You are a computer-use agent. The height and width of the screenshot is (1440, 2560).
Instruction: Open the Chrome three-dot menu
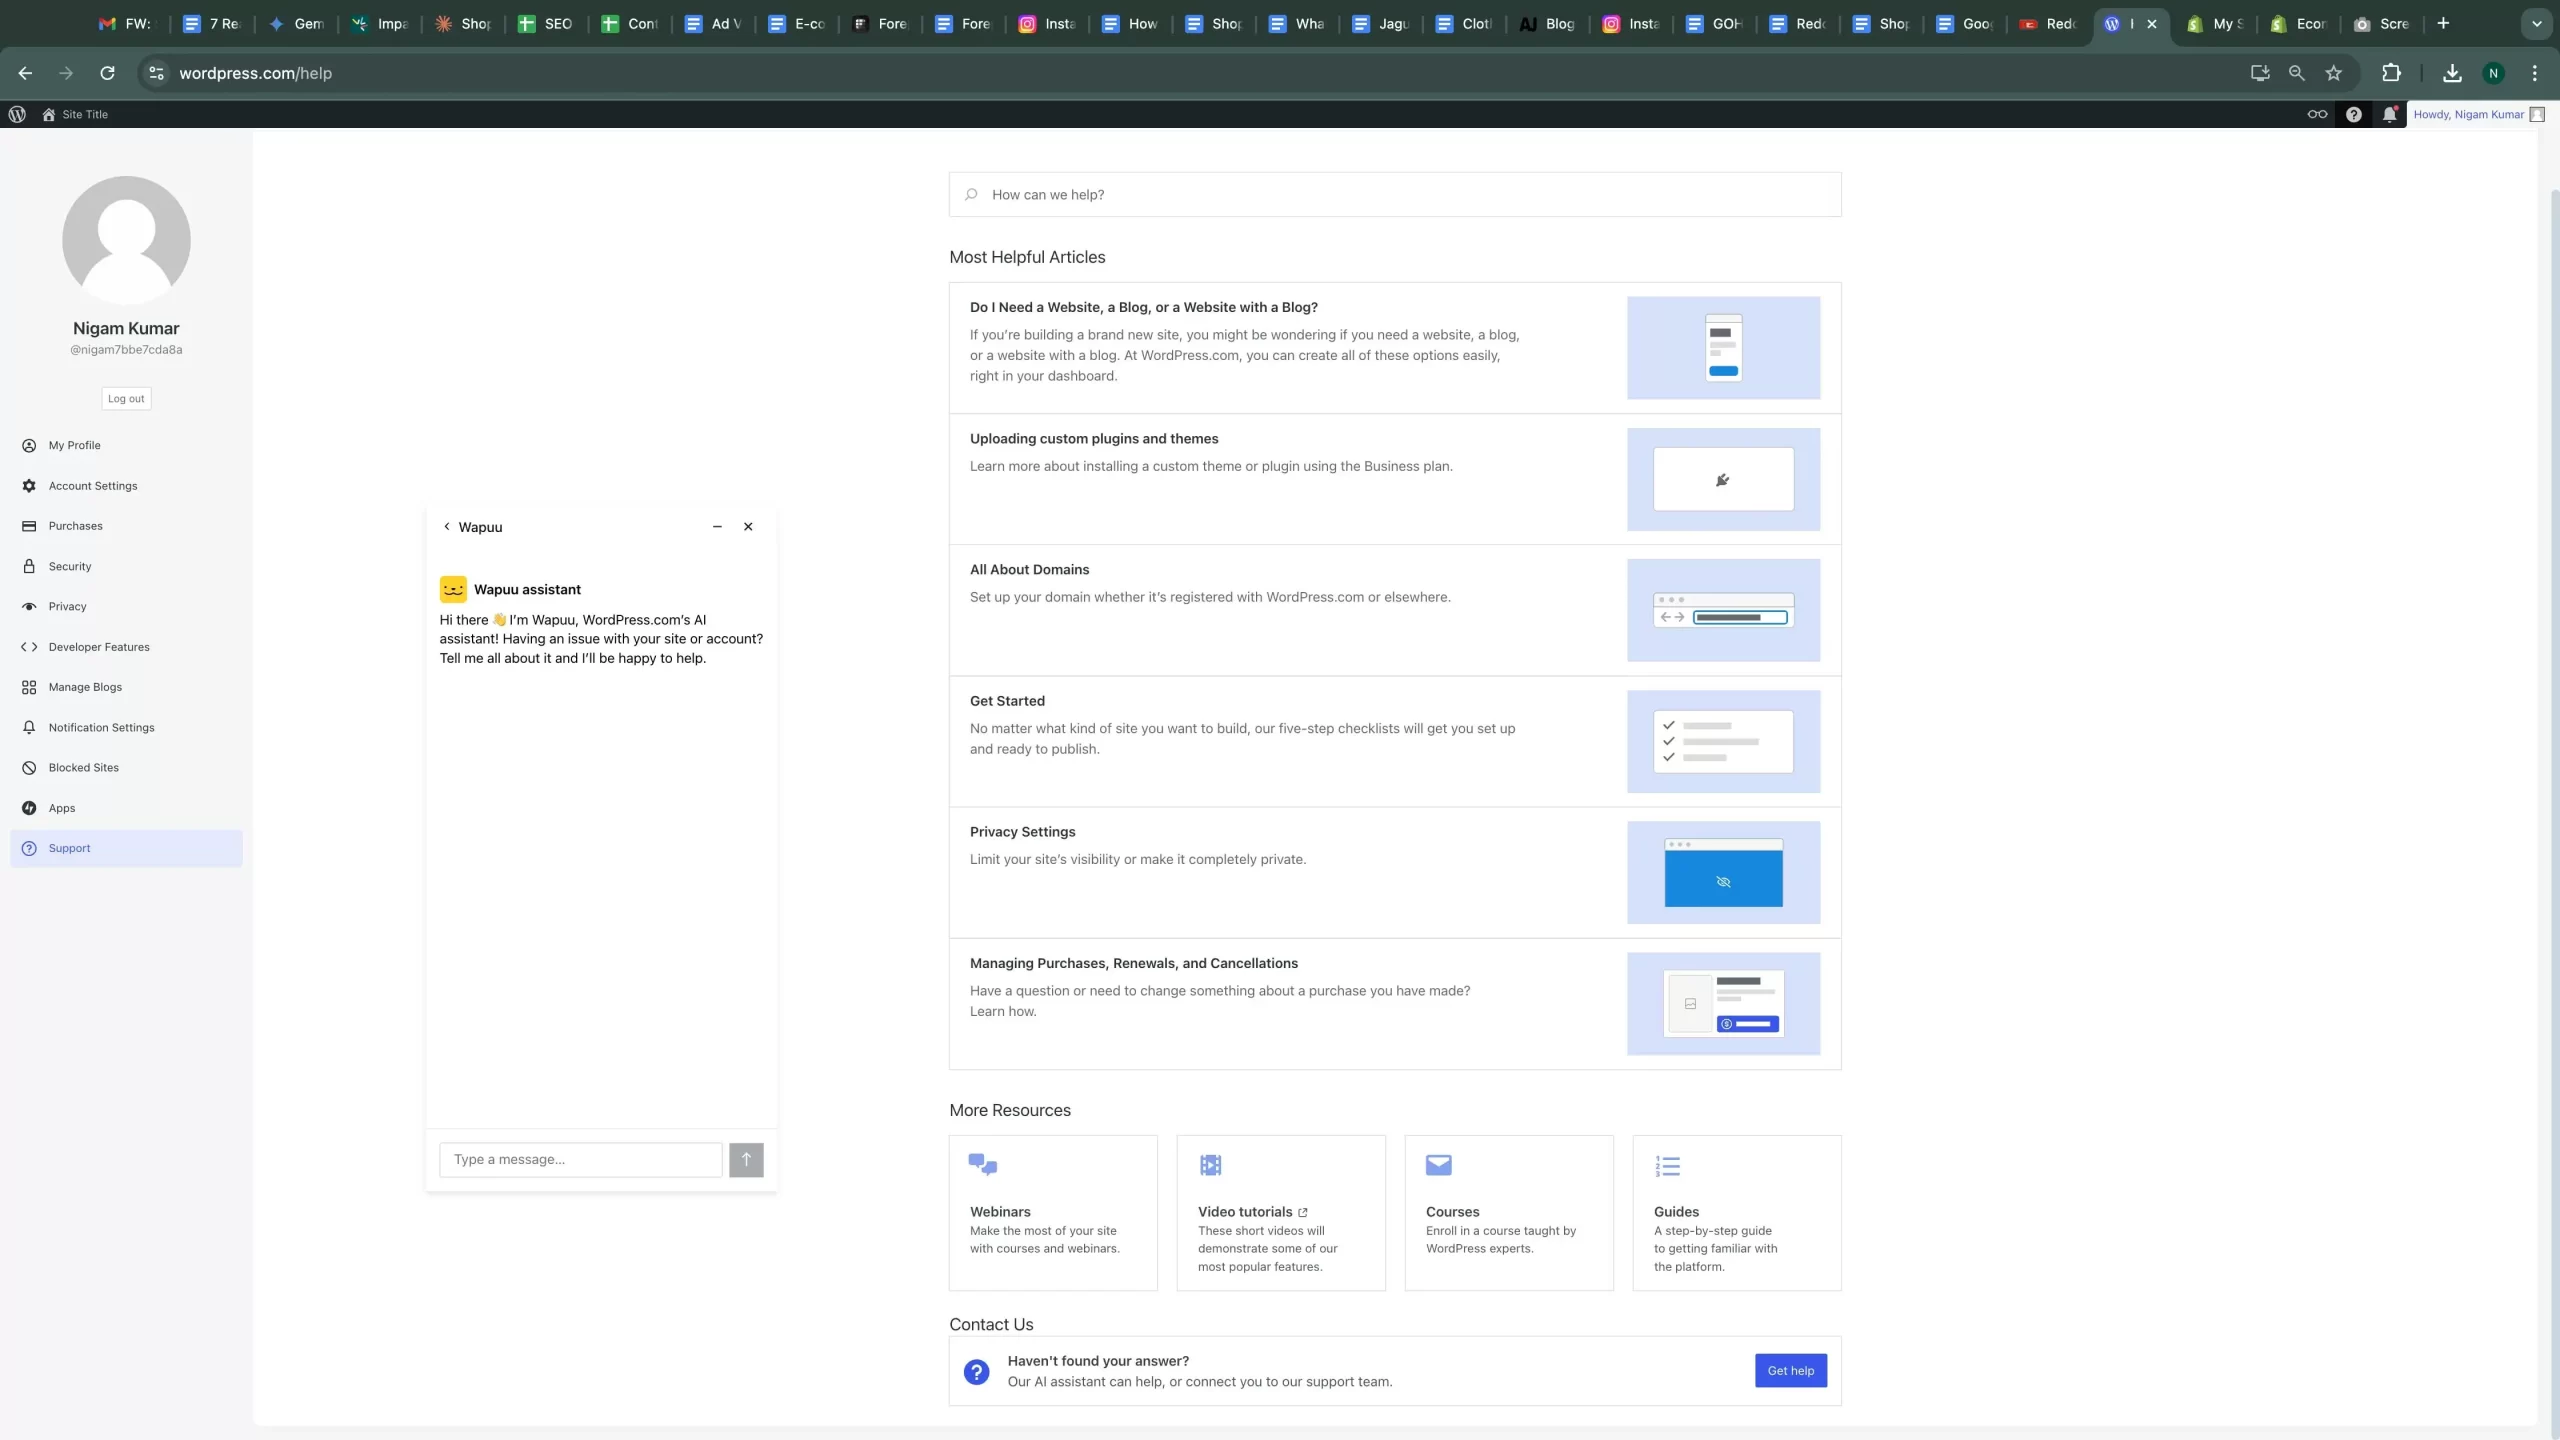(x=2534, y=73)
